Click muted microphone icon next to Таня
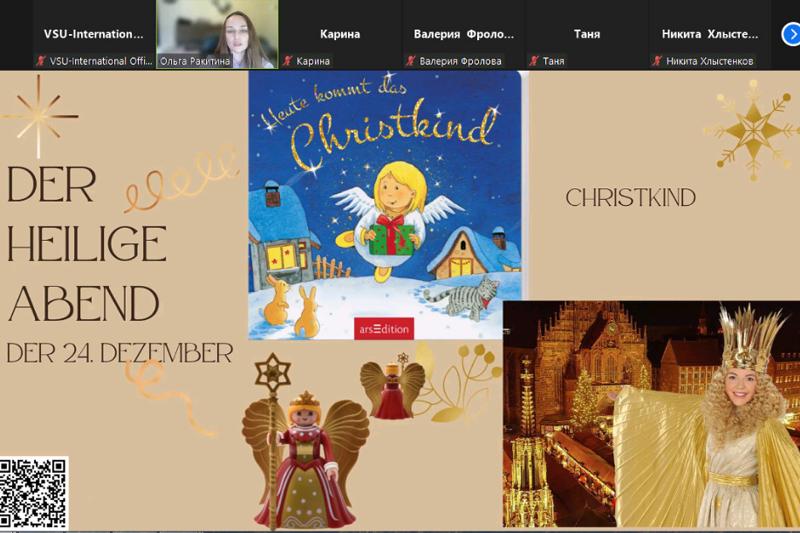 534,61
